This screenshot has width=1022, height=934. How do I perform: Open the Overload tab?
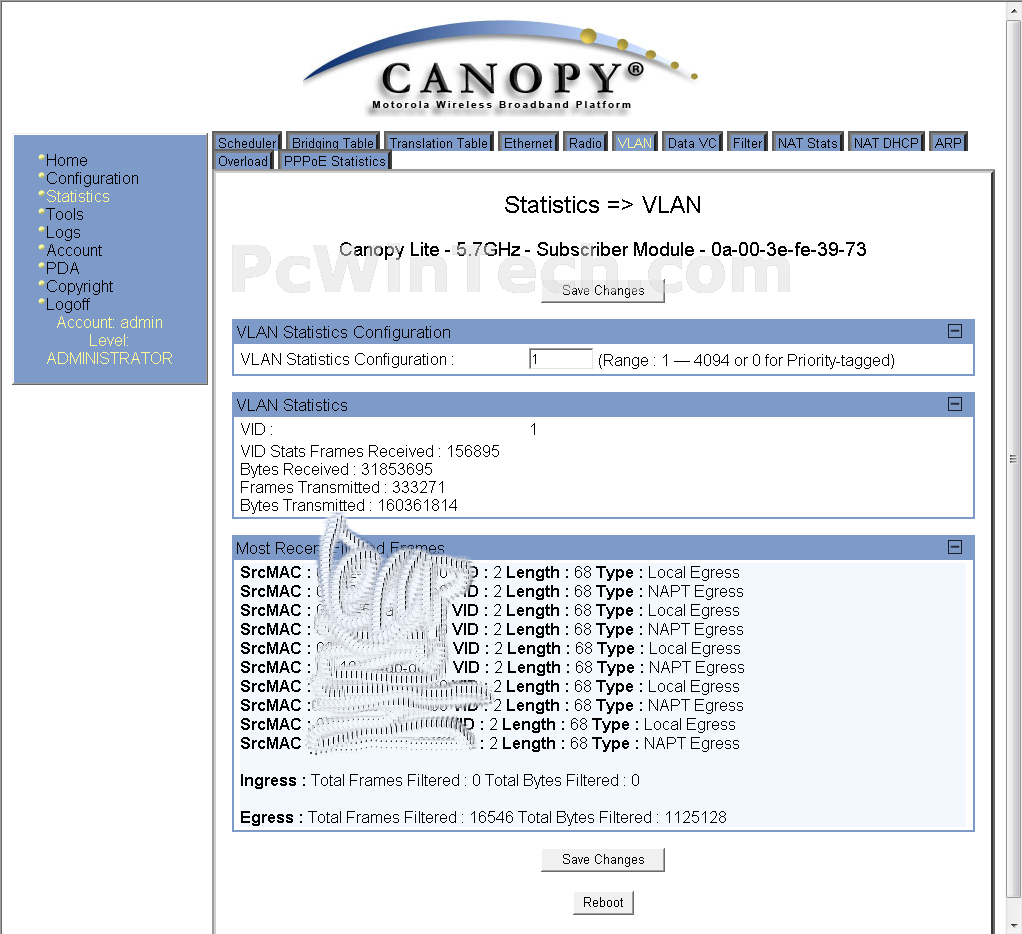point(243,161)
